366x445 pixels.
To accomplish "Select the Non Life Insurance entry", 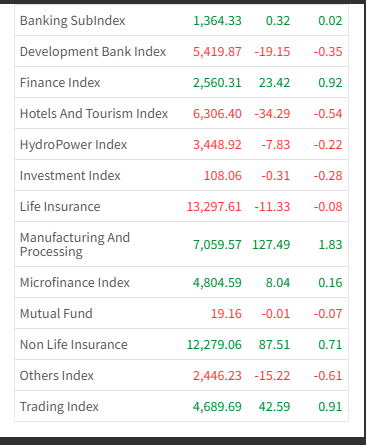I will pyautogui.click(x=74, y=345).
